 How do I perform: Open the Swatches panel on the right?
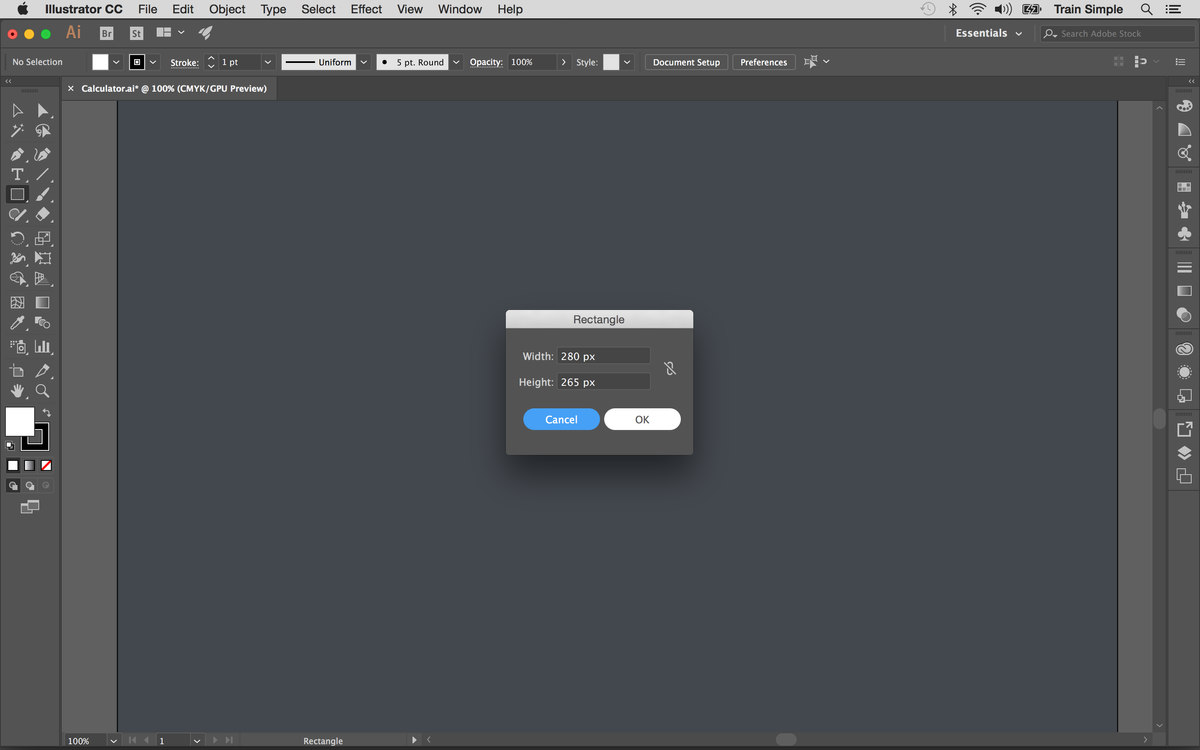tap(1184, 185)
